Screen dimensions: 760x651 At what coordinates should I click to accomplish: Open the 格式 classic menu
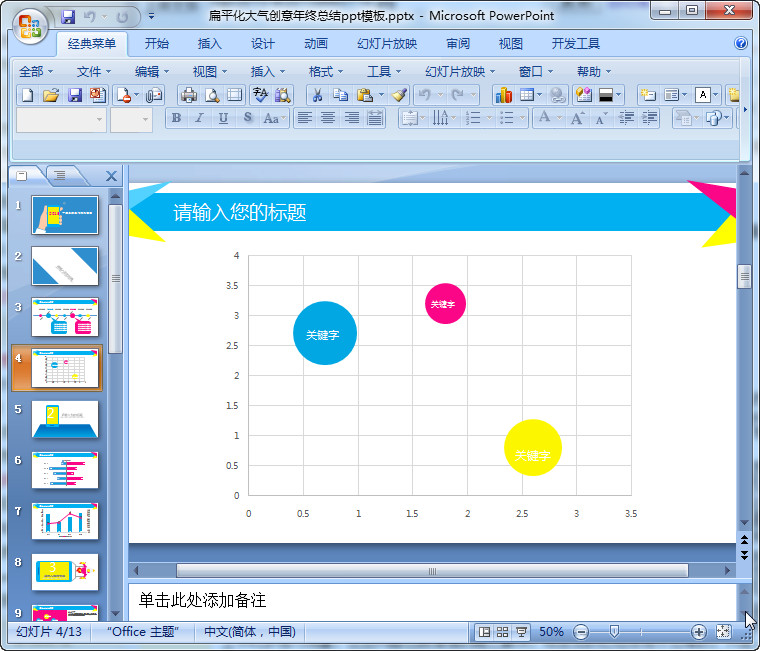point(326,72)
